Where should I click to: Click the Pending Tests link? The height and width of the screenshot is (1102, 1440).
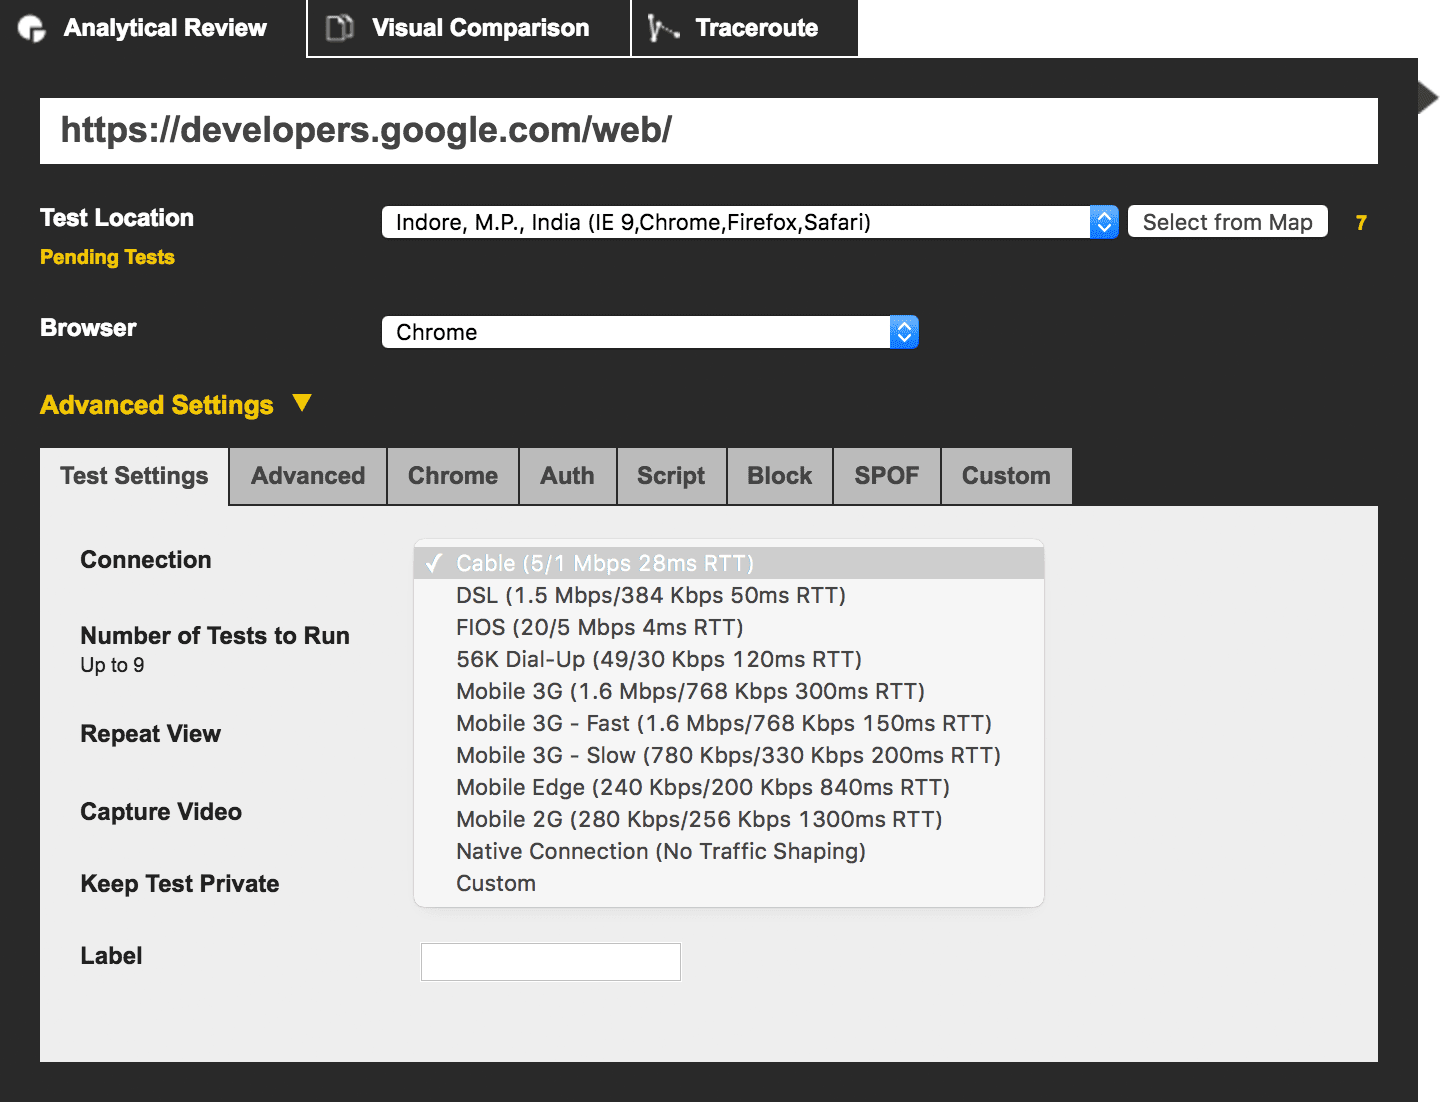point(107,257)
